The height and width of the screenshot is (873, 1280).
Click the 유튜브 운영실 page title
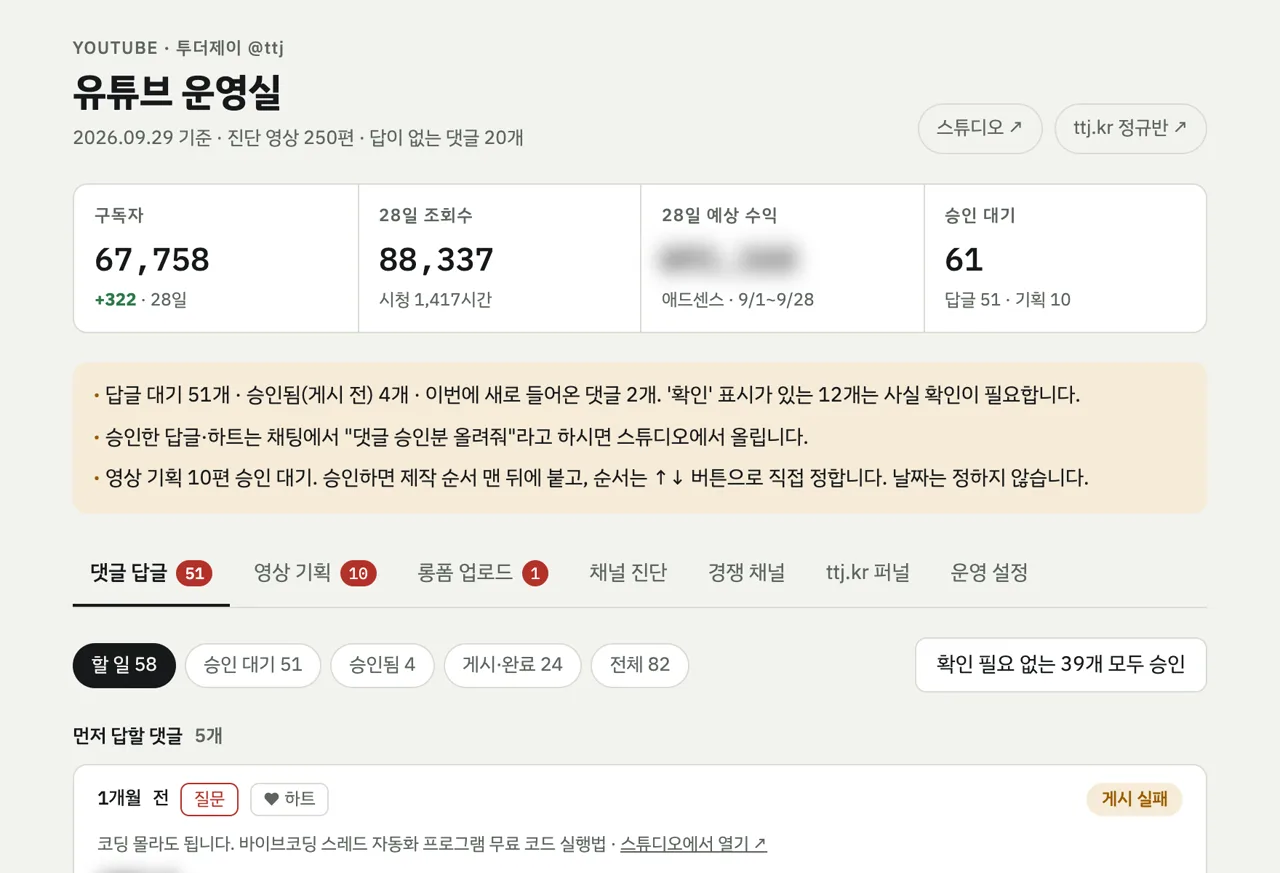(177, 92)
